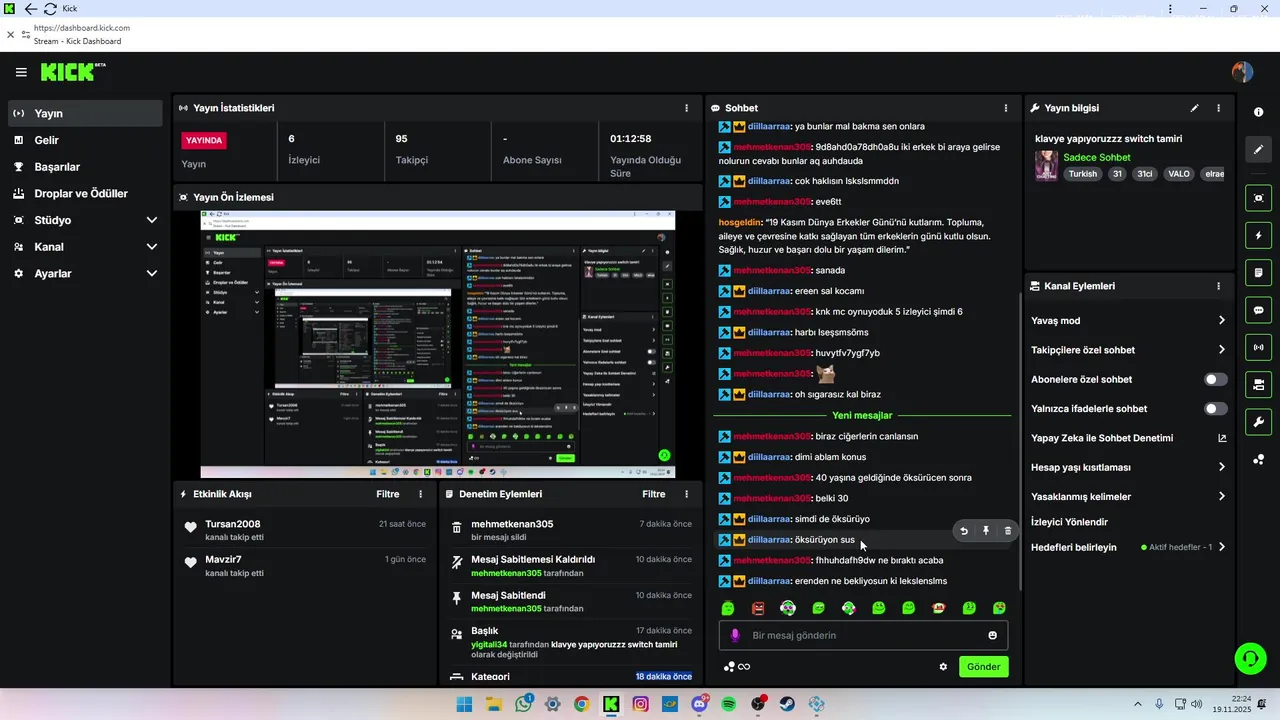1280x720 pixels.
Task: Open WhatsApp from the taskbar
Action: click(523, 704)
